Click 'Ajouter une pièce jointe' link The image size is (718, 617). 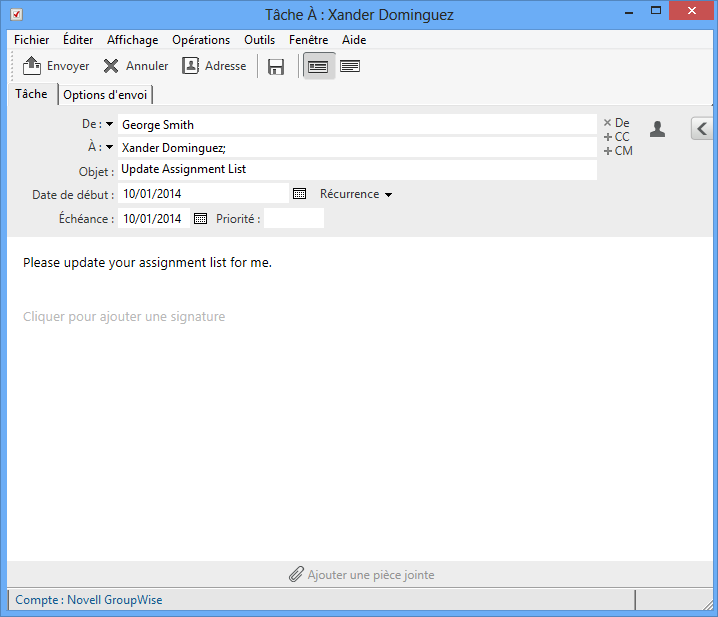(x=371, y=575)
